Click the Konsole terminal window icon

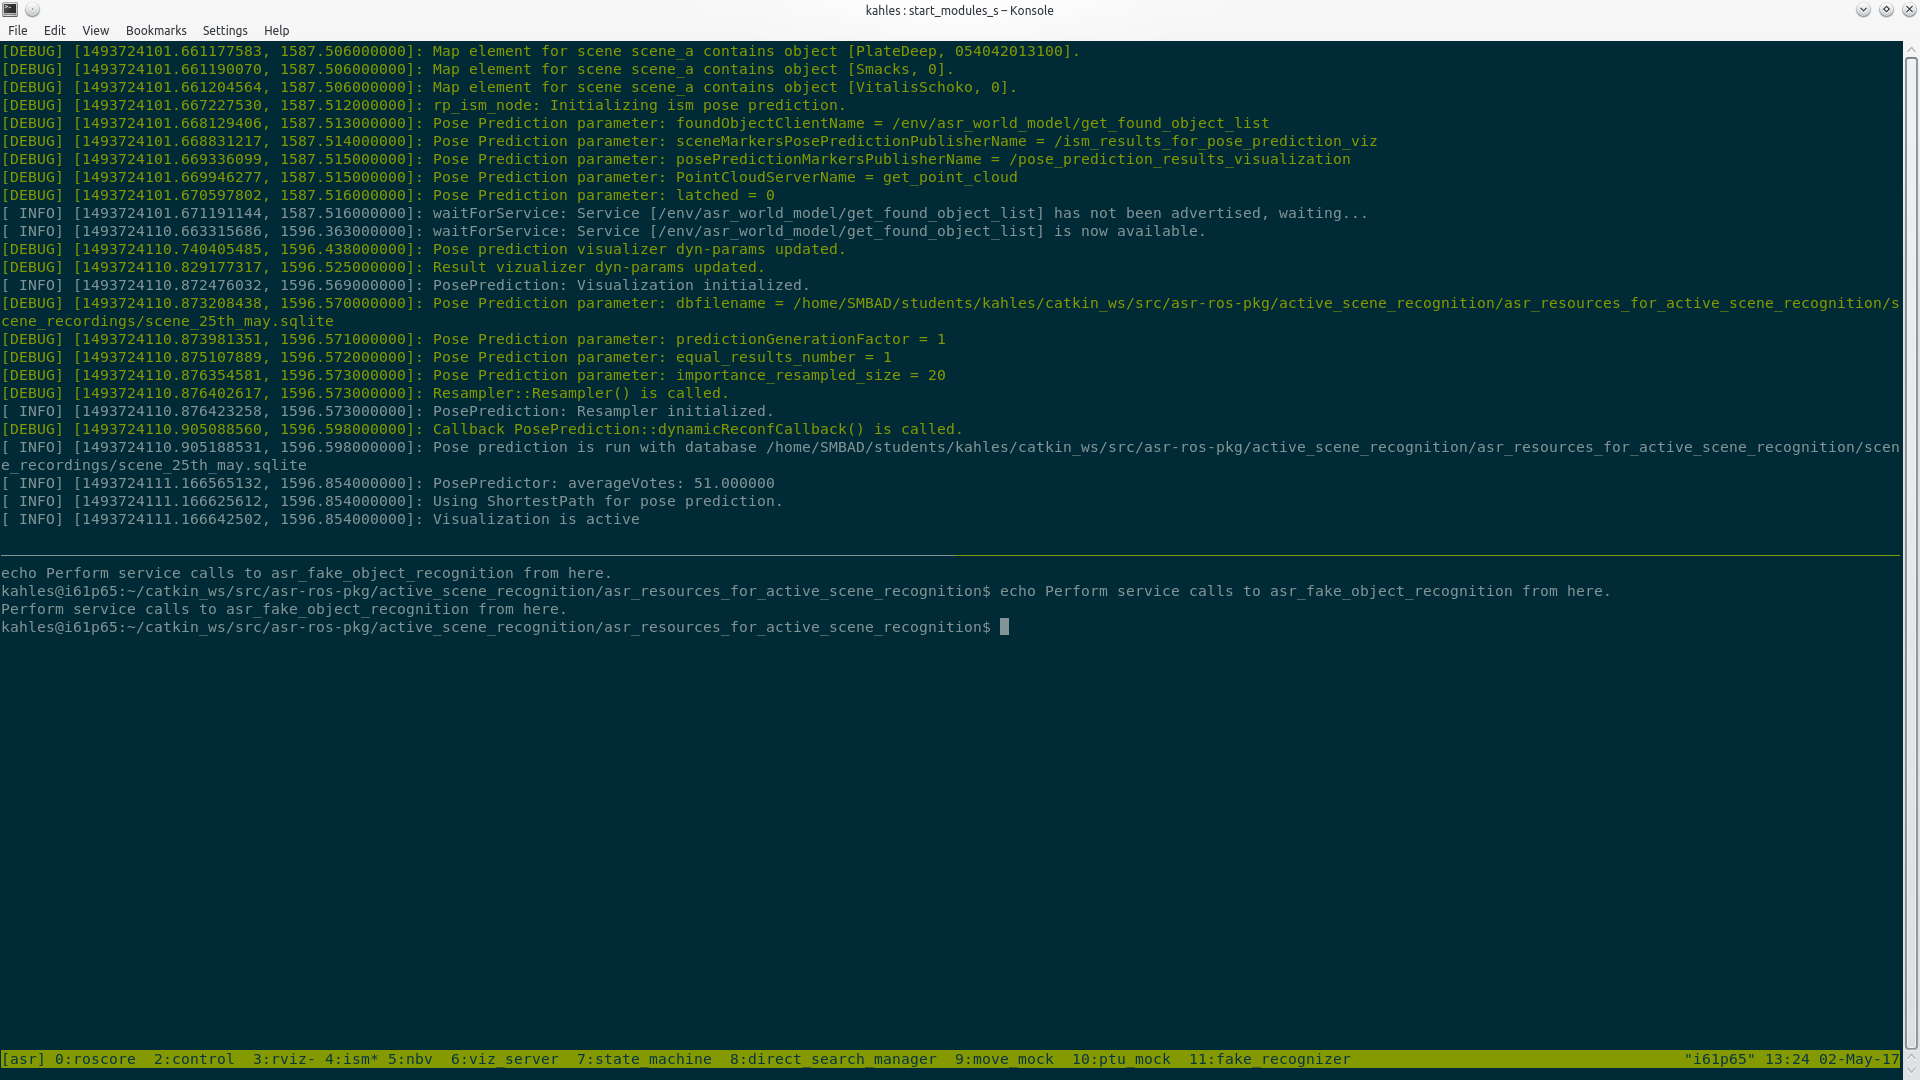[x=10, y=10]
